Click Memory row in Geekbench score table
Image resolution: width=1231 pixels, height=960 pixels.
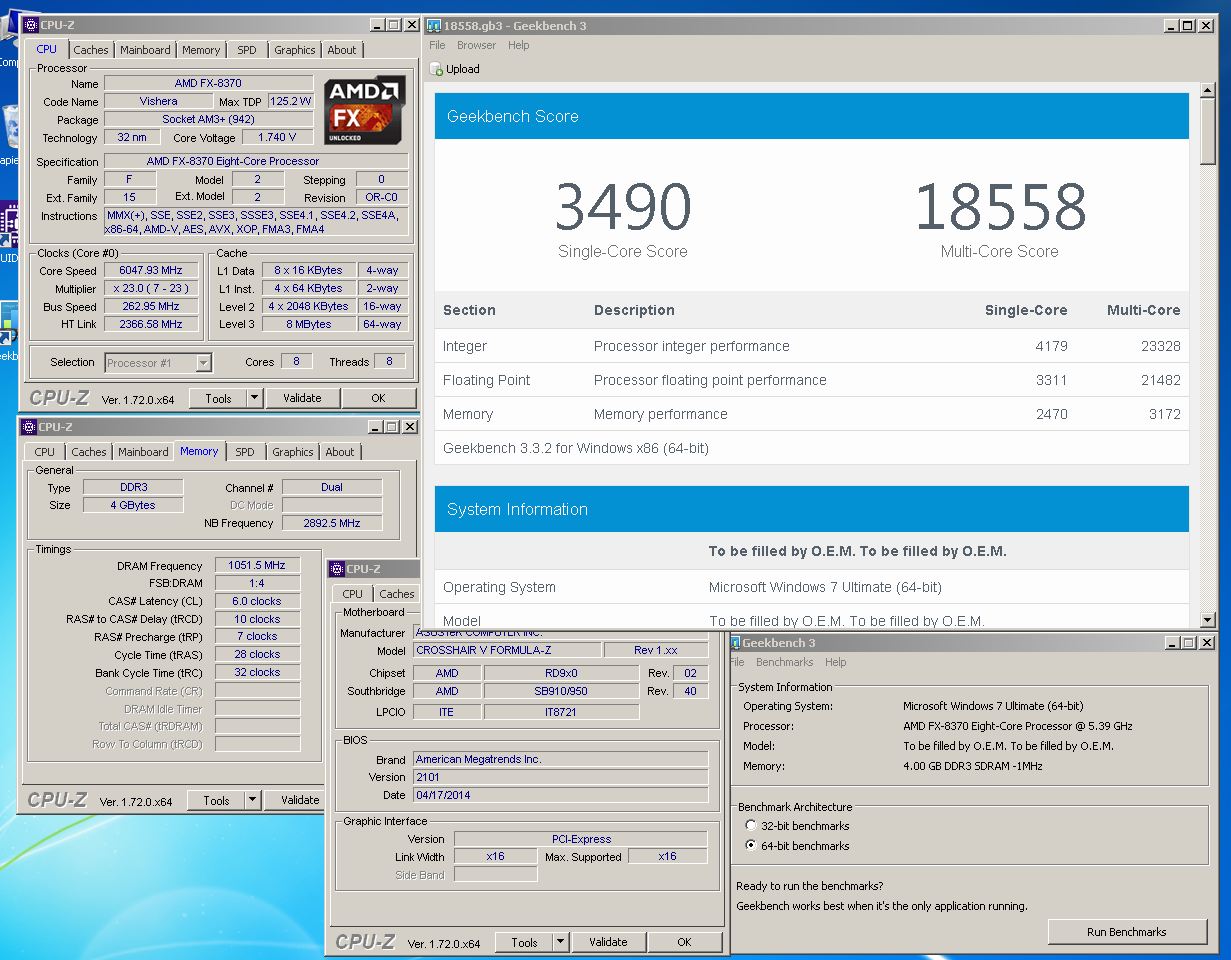(812, 414)
